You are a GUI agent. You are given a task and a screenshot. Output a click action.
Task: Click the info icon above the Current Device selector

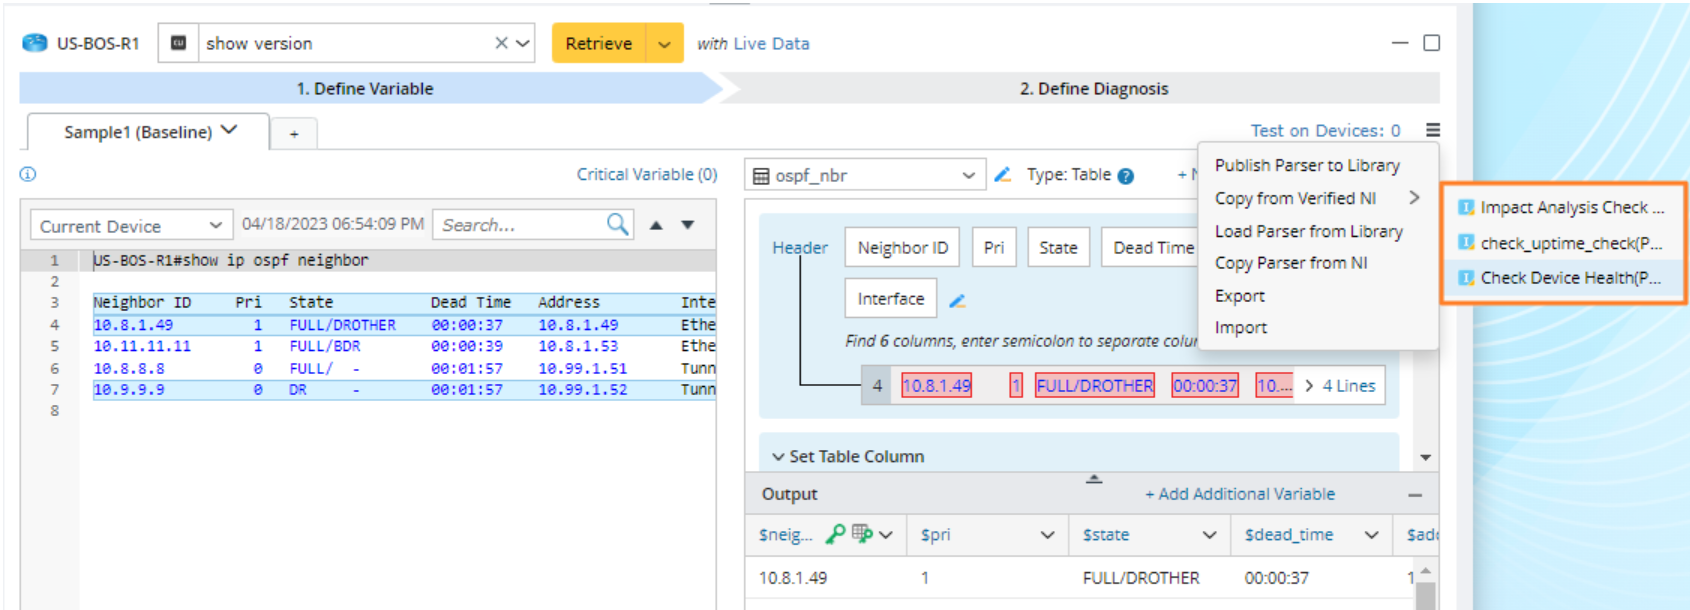(x=28, y=174)
